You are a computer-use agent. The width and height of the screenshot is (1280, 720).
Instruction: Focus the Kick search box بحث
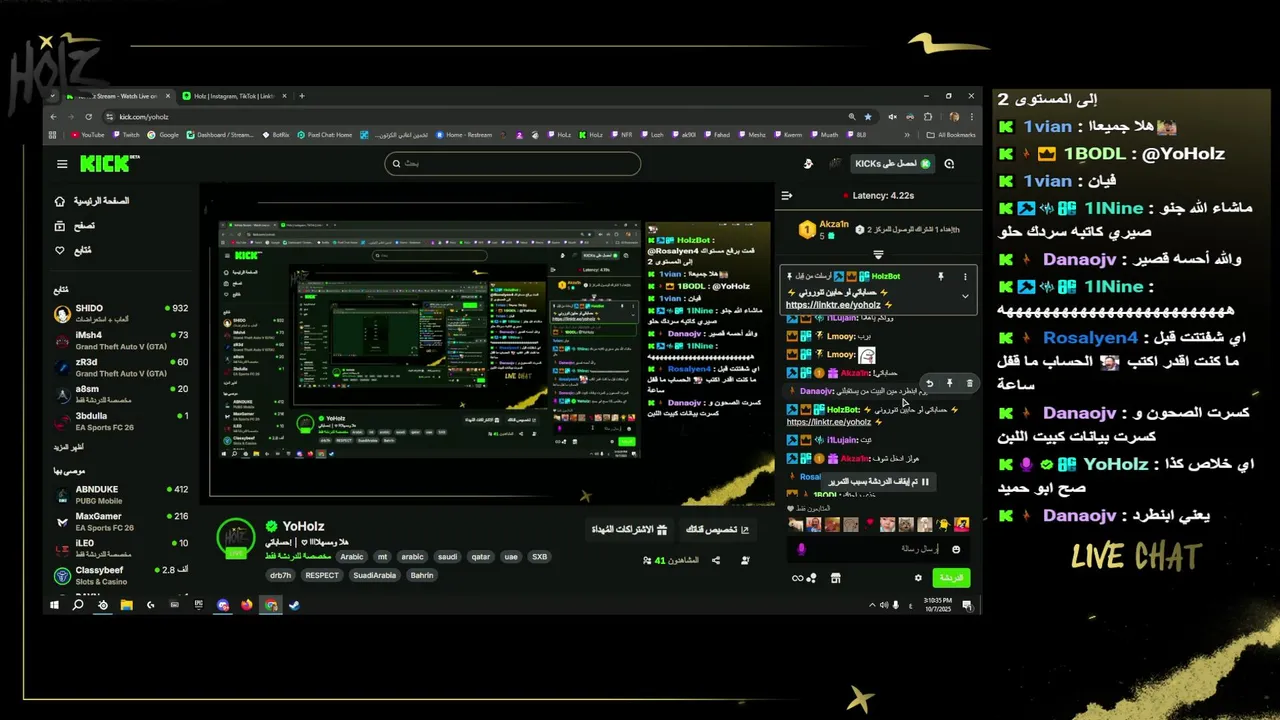(512, 163)
